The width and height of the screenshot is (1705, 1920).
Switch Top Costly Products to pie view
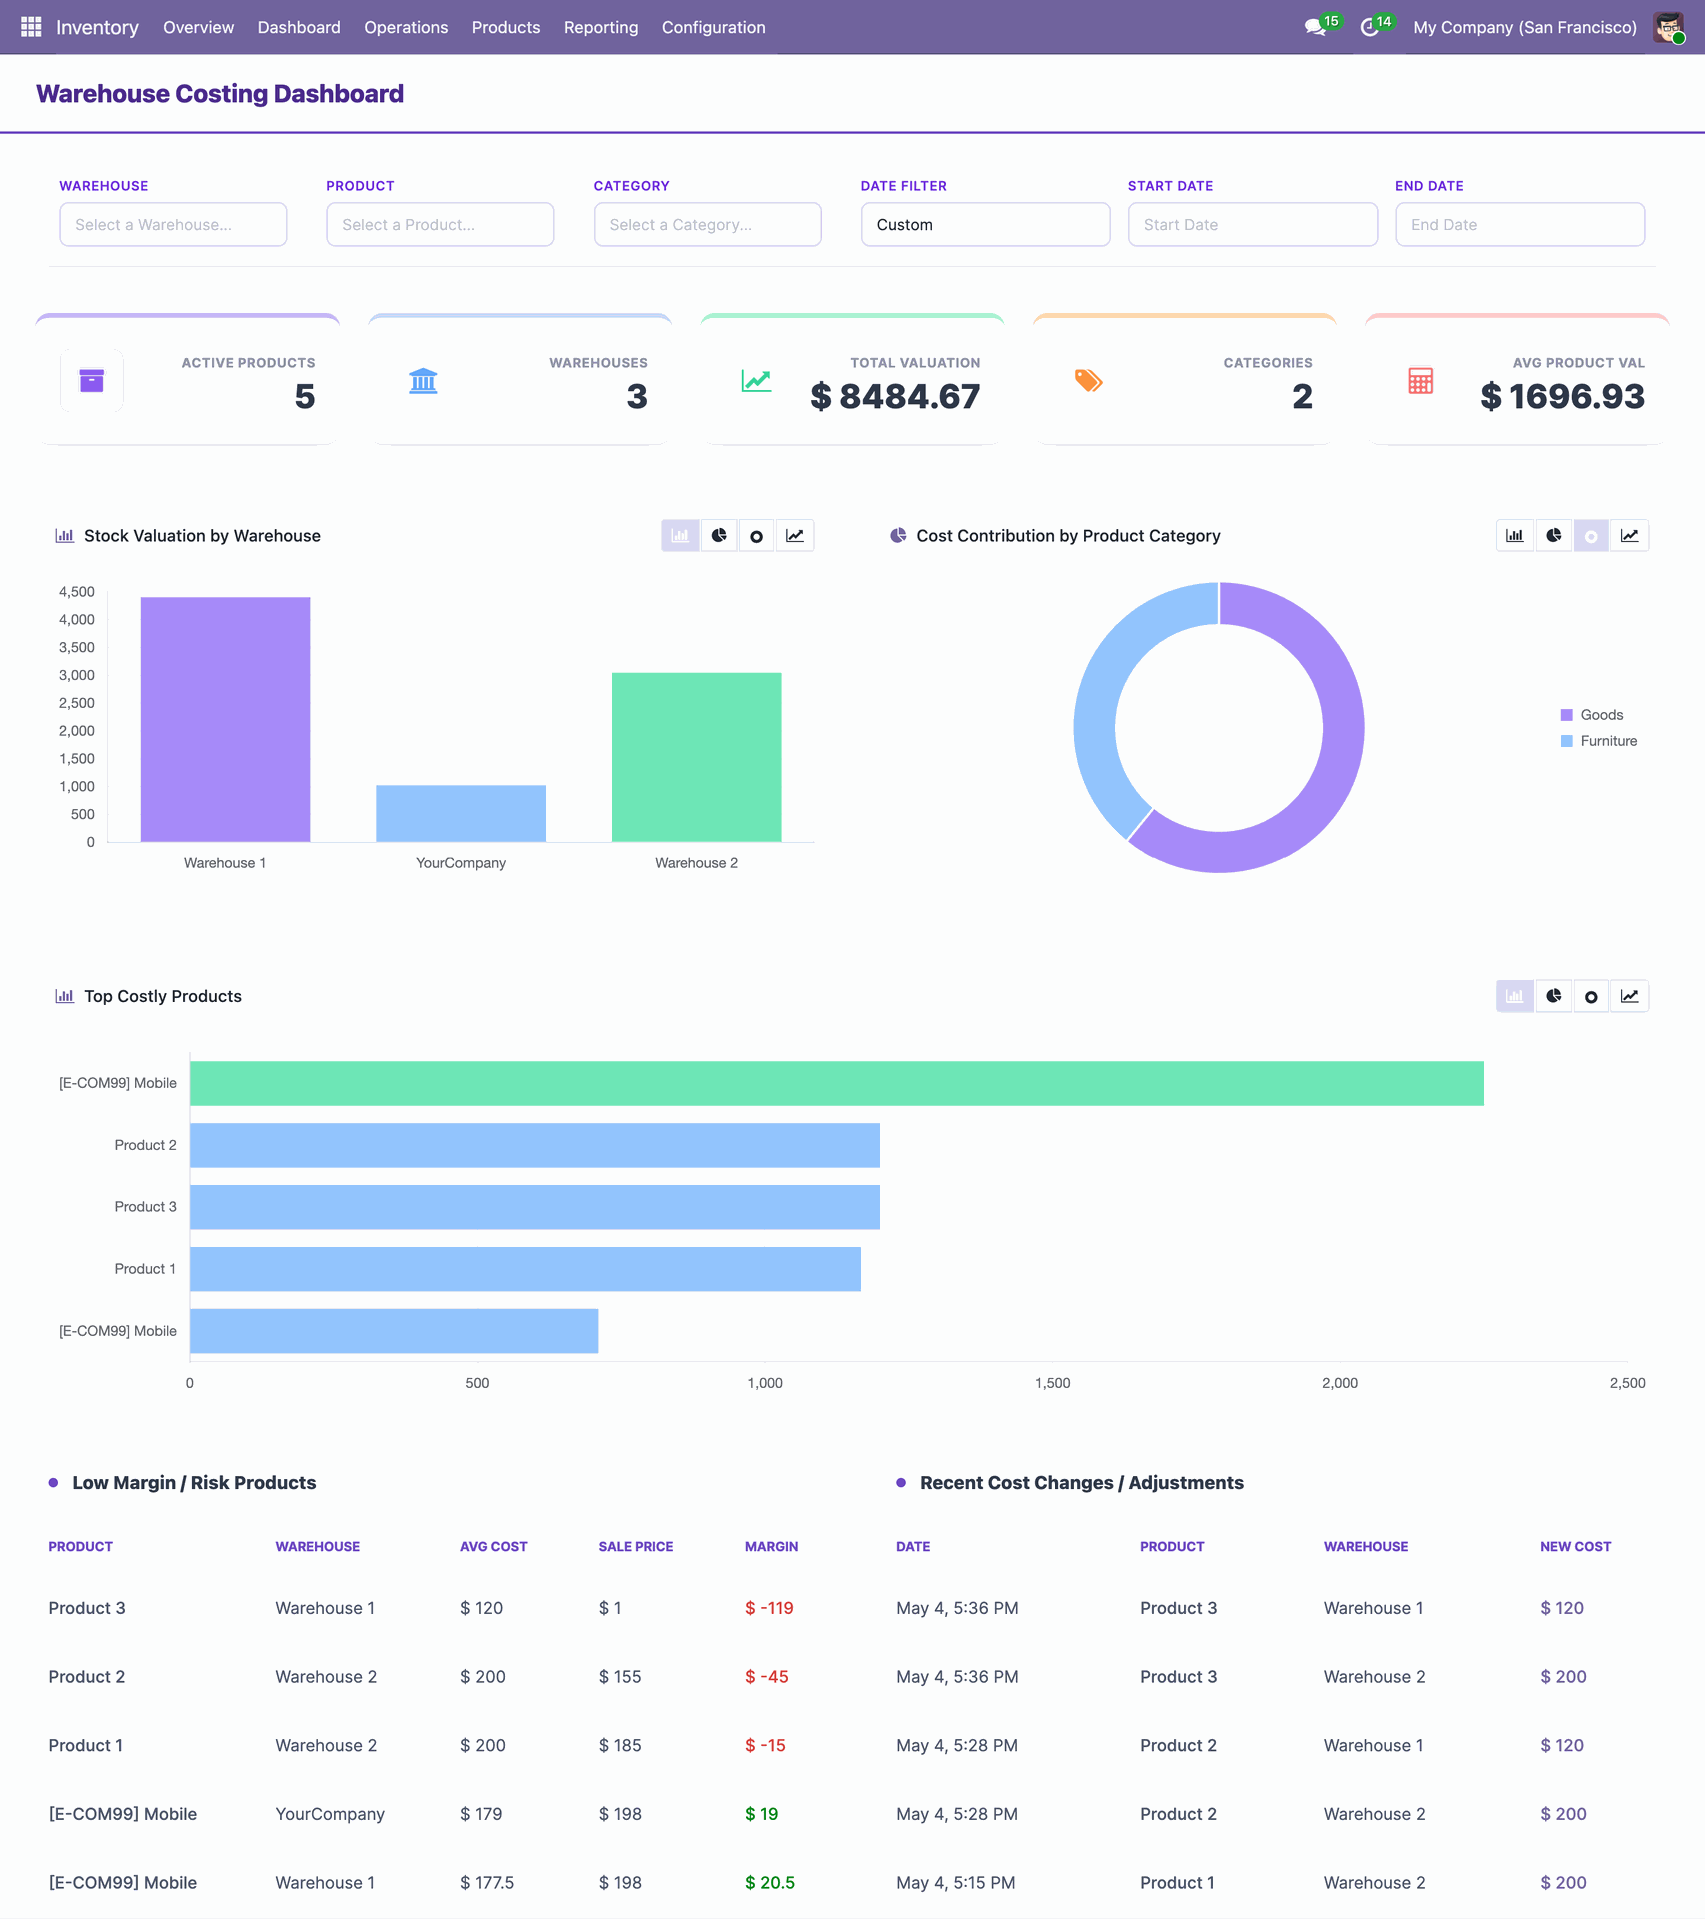click(1554, 996)
